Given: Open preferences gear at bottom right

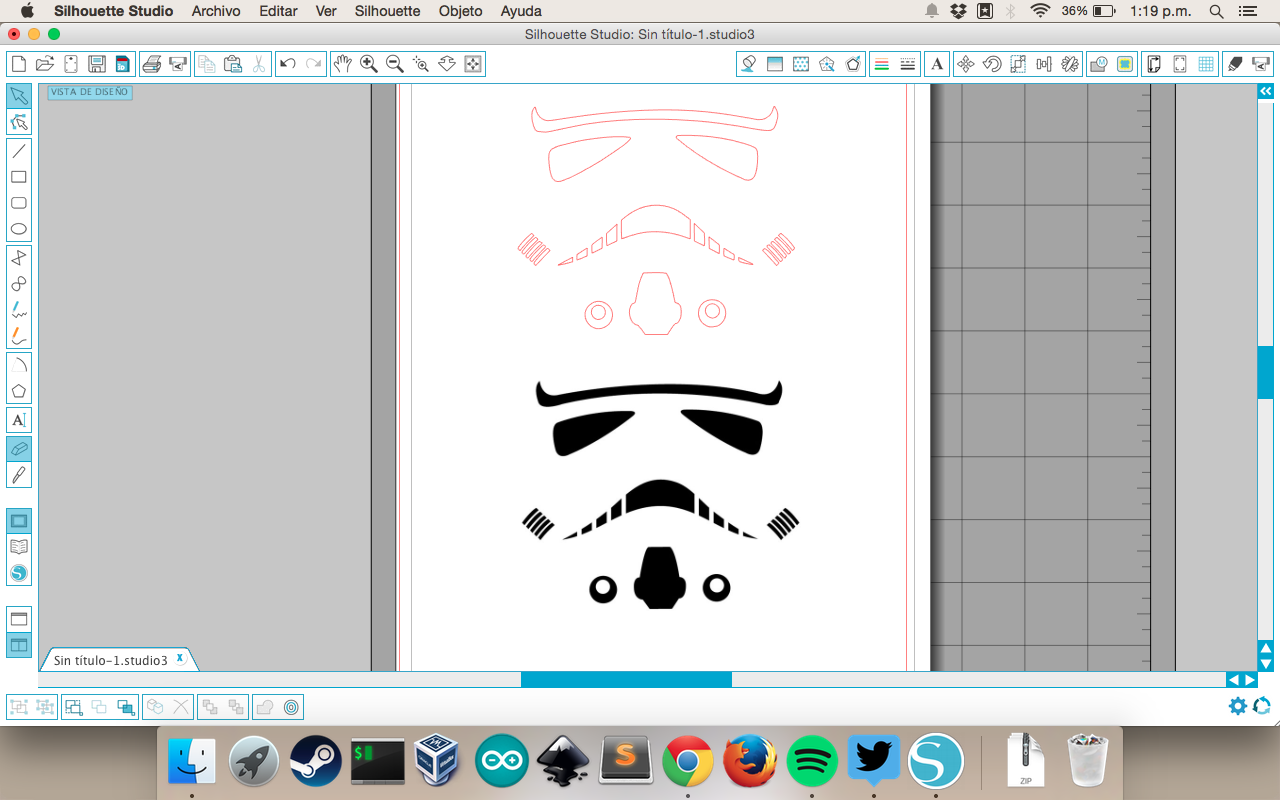Looking at the screenshot, I should pyautogui.click(x=1238, y=706).
